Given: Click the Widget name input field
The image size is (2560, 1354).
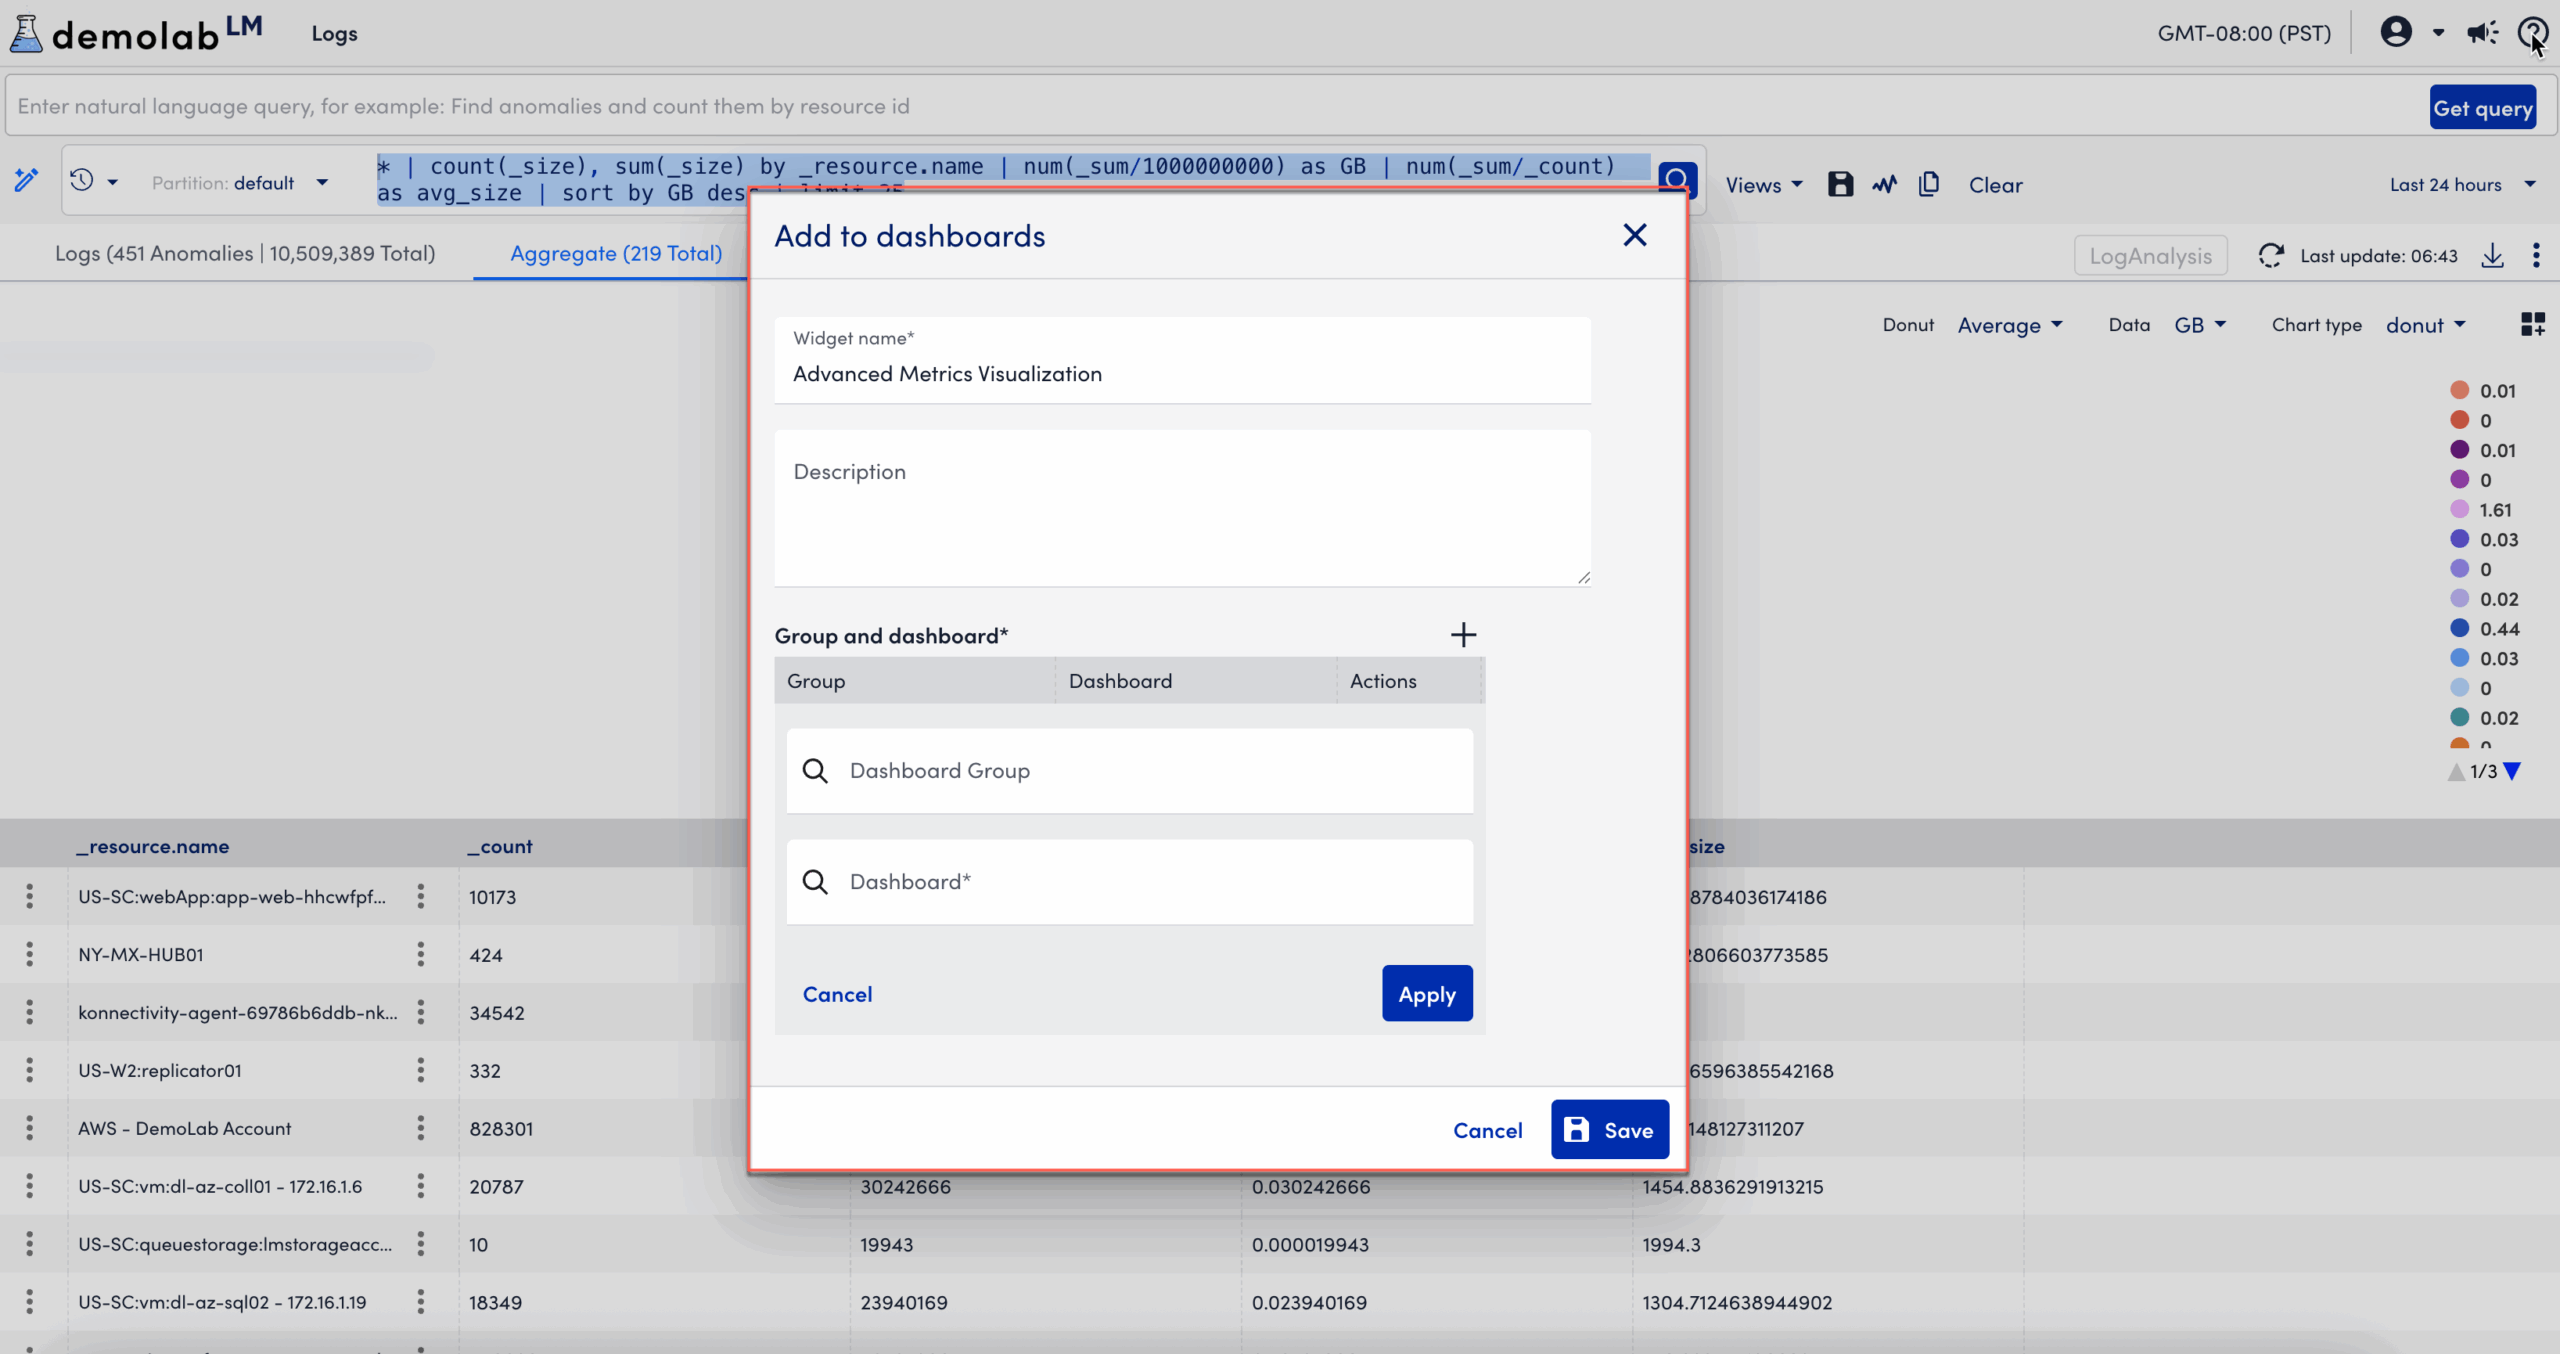Looking at the screenshot, I should point(1181,373).
